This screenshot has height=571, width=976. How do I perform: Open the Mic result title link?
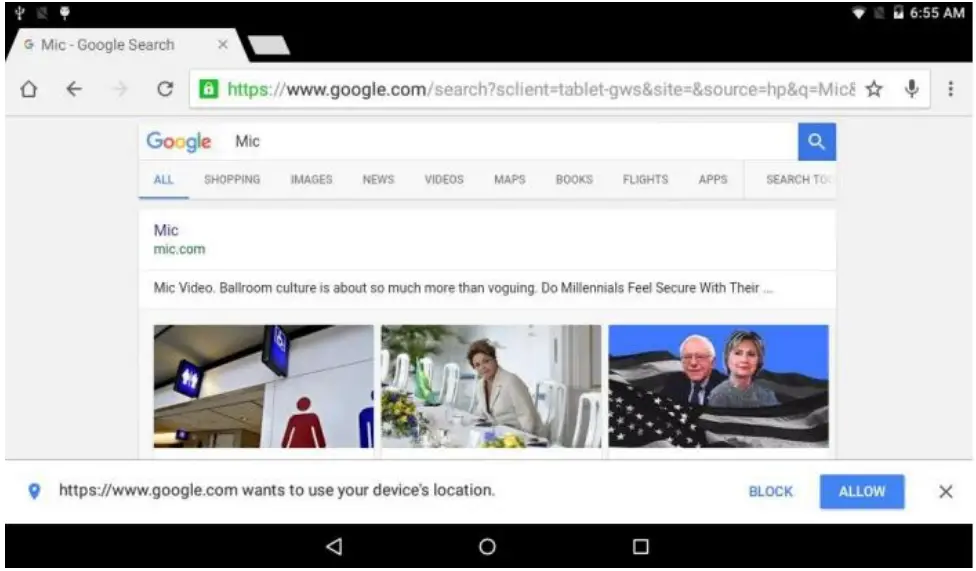coord(166,230)
